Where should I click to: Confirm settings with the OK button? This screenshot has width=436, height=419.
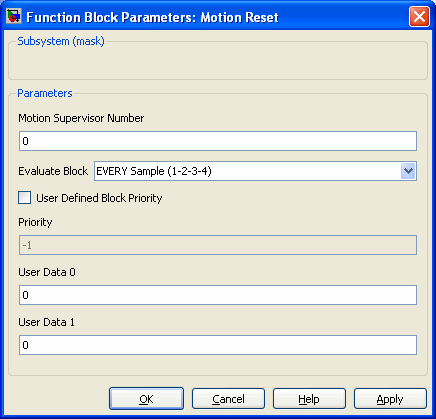click(146, 399)
